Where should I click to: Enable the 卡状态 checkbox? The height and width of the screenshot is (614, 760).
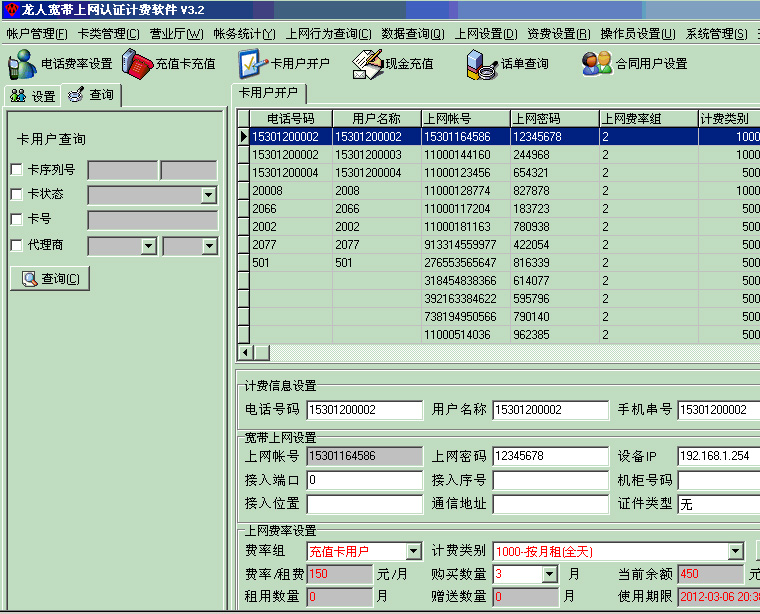click(16, 194)
